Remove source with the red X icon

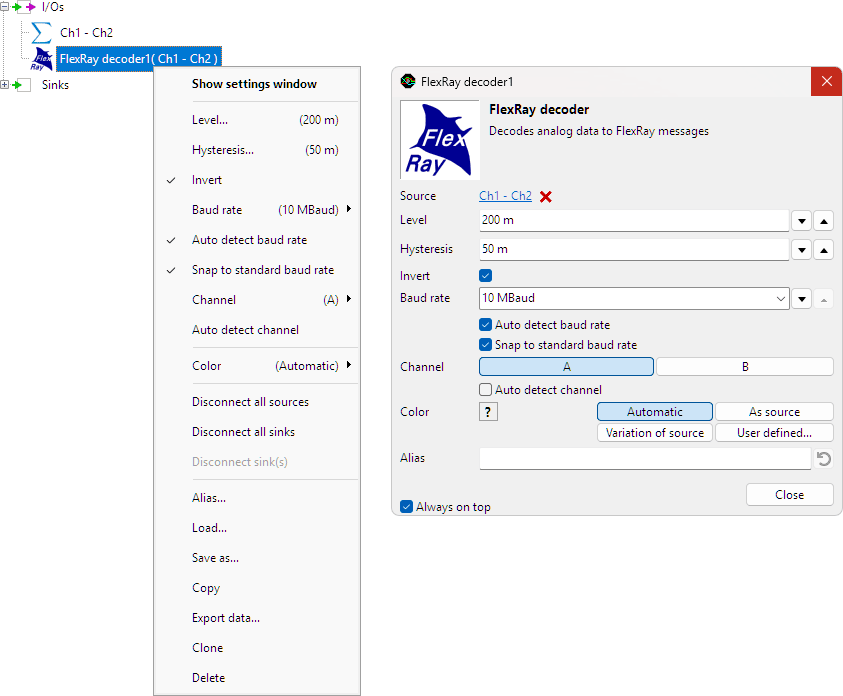546,197
